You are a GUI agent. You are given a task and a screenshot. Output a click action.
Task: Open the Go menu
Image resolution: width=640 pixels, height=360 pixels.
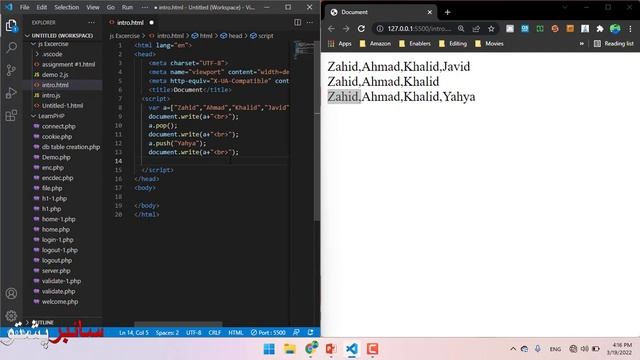click(111, 7)
